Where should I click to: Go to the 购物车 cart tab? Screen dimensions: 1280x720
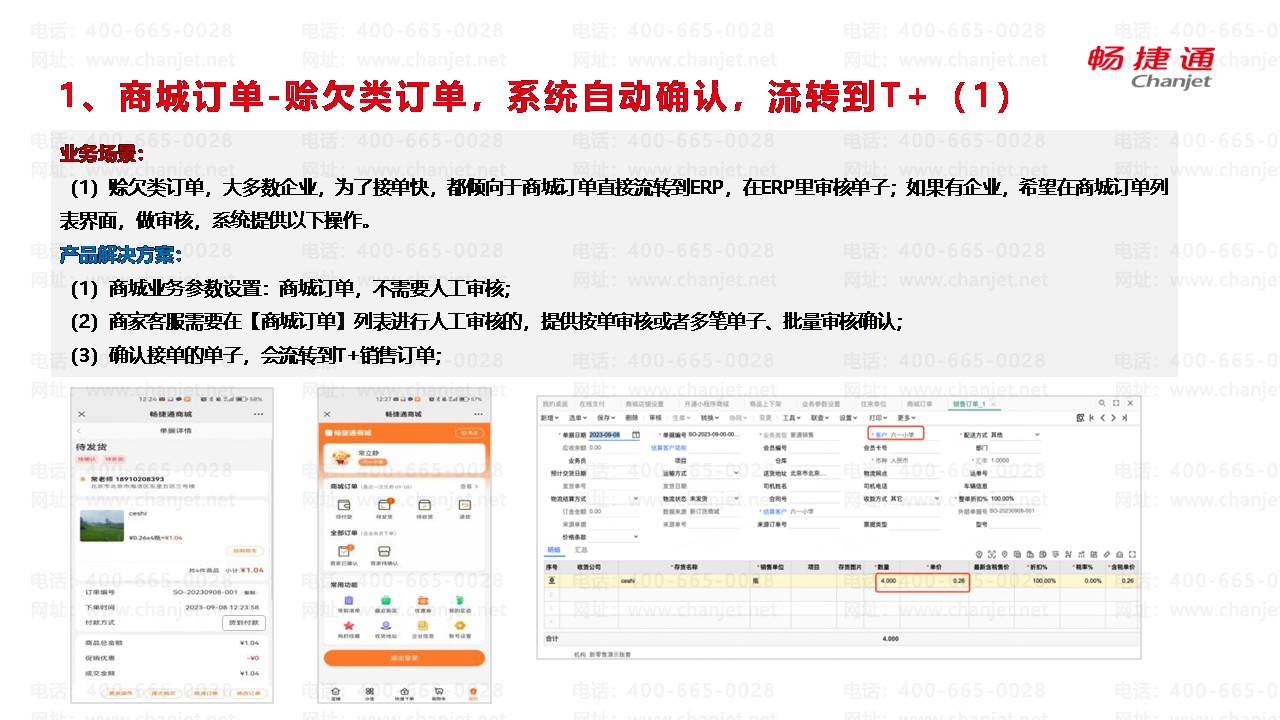pos(438,692)
